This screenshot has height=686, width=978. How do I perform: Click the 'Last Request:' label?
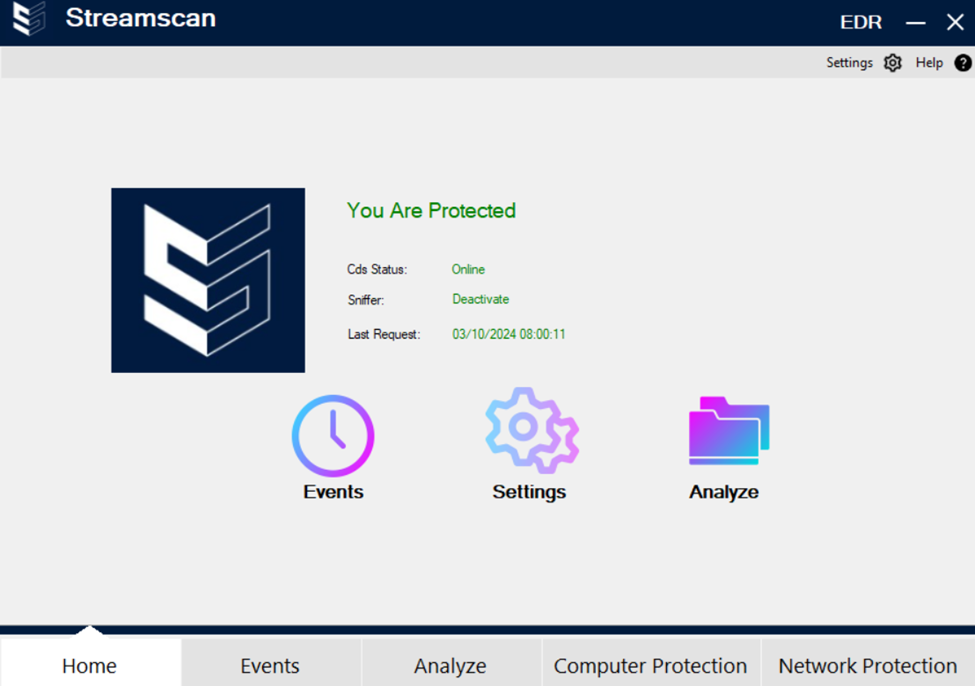pyautogui.click(x=384, y=334)
